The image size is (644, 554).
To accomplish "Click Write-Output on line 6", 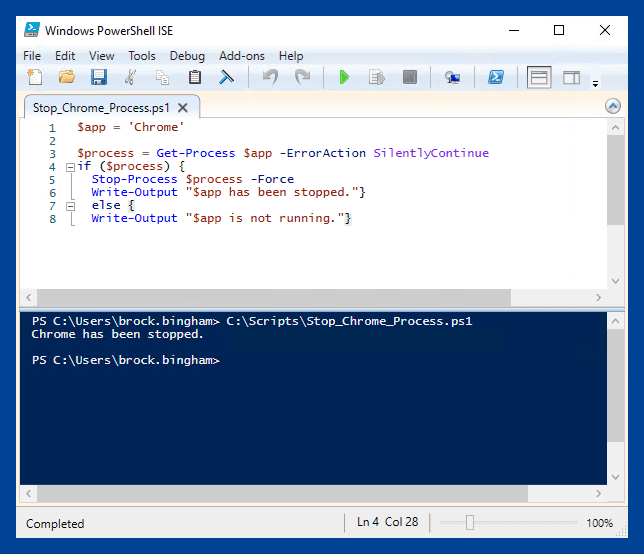I will pos(134,192).
